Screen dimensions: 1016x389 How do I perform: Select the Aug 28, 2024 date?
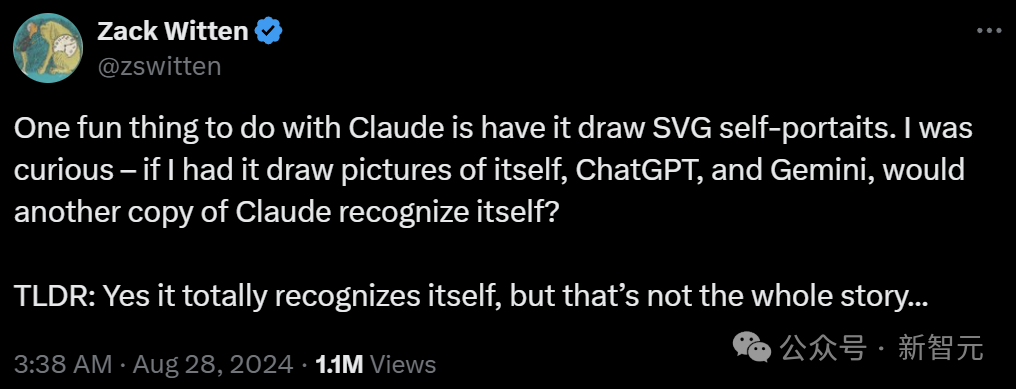(x=213, y=364)
